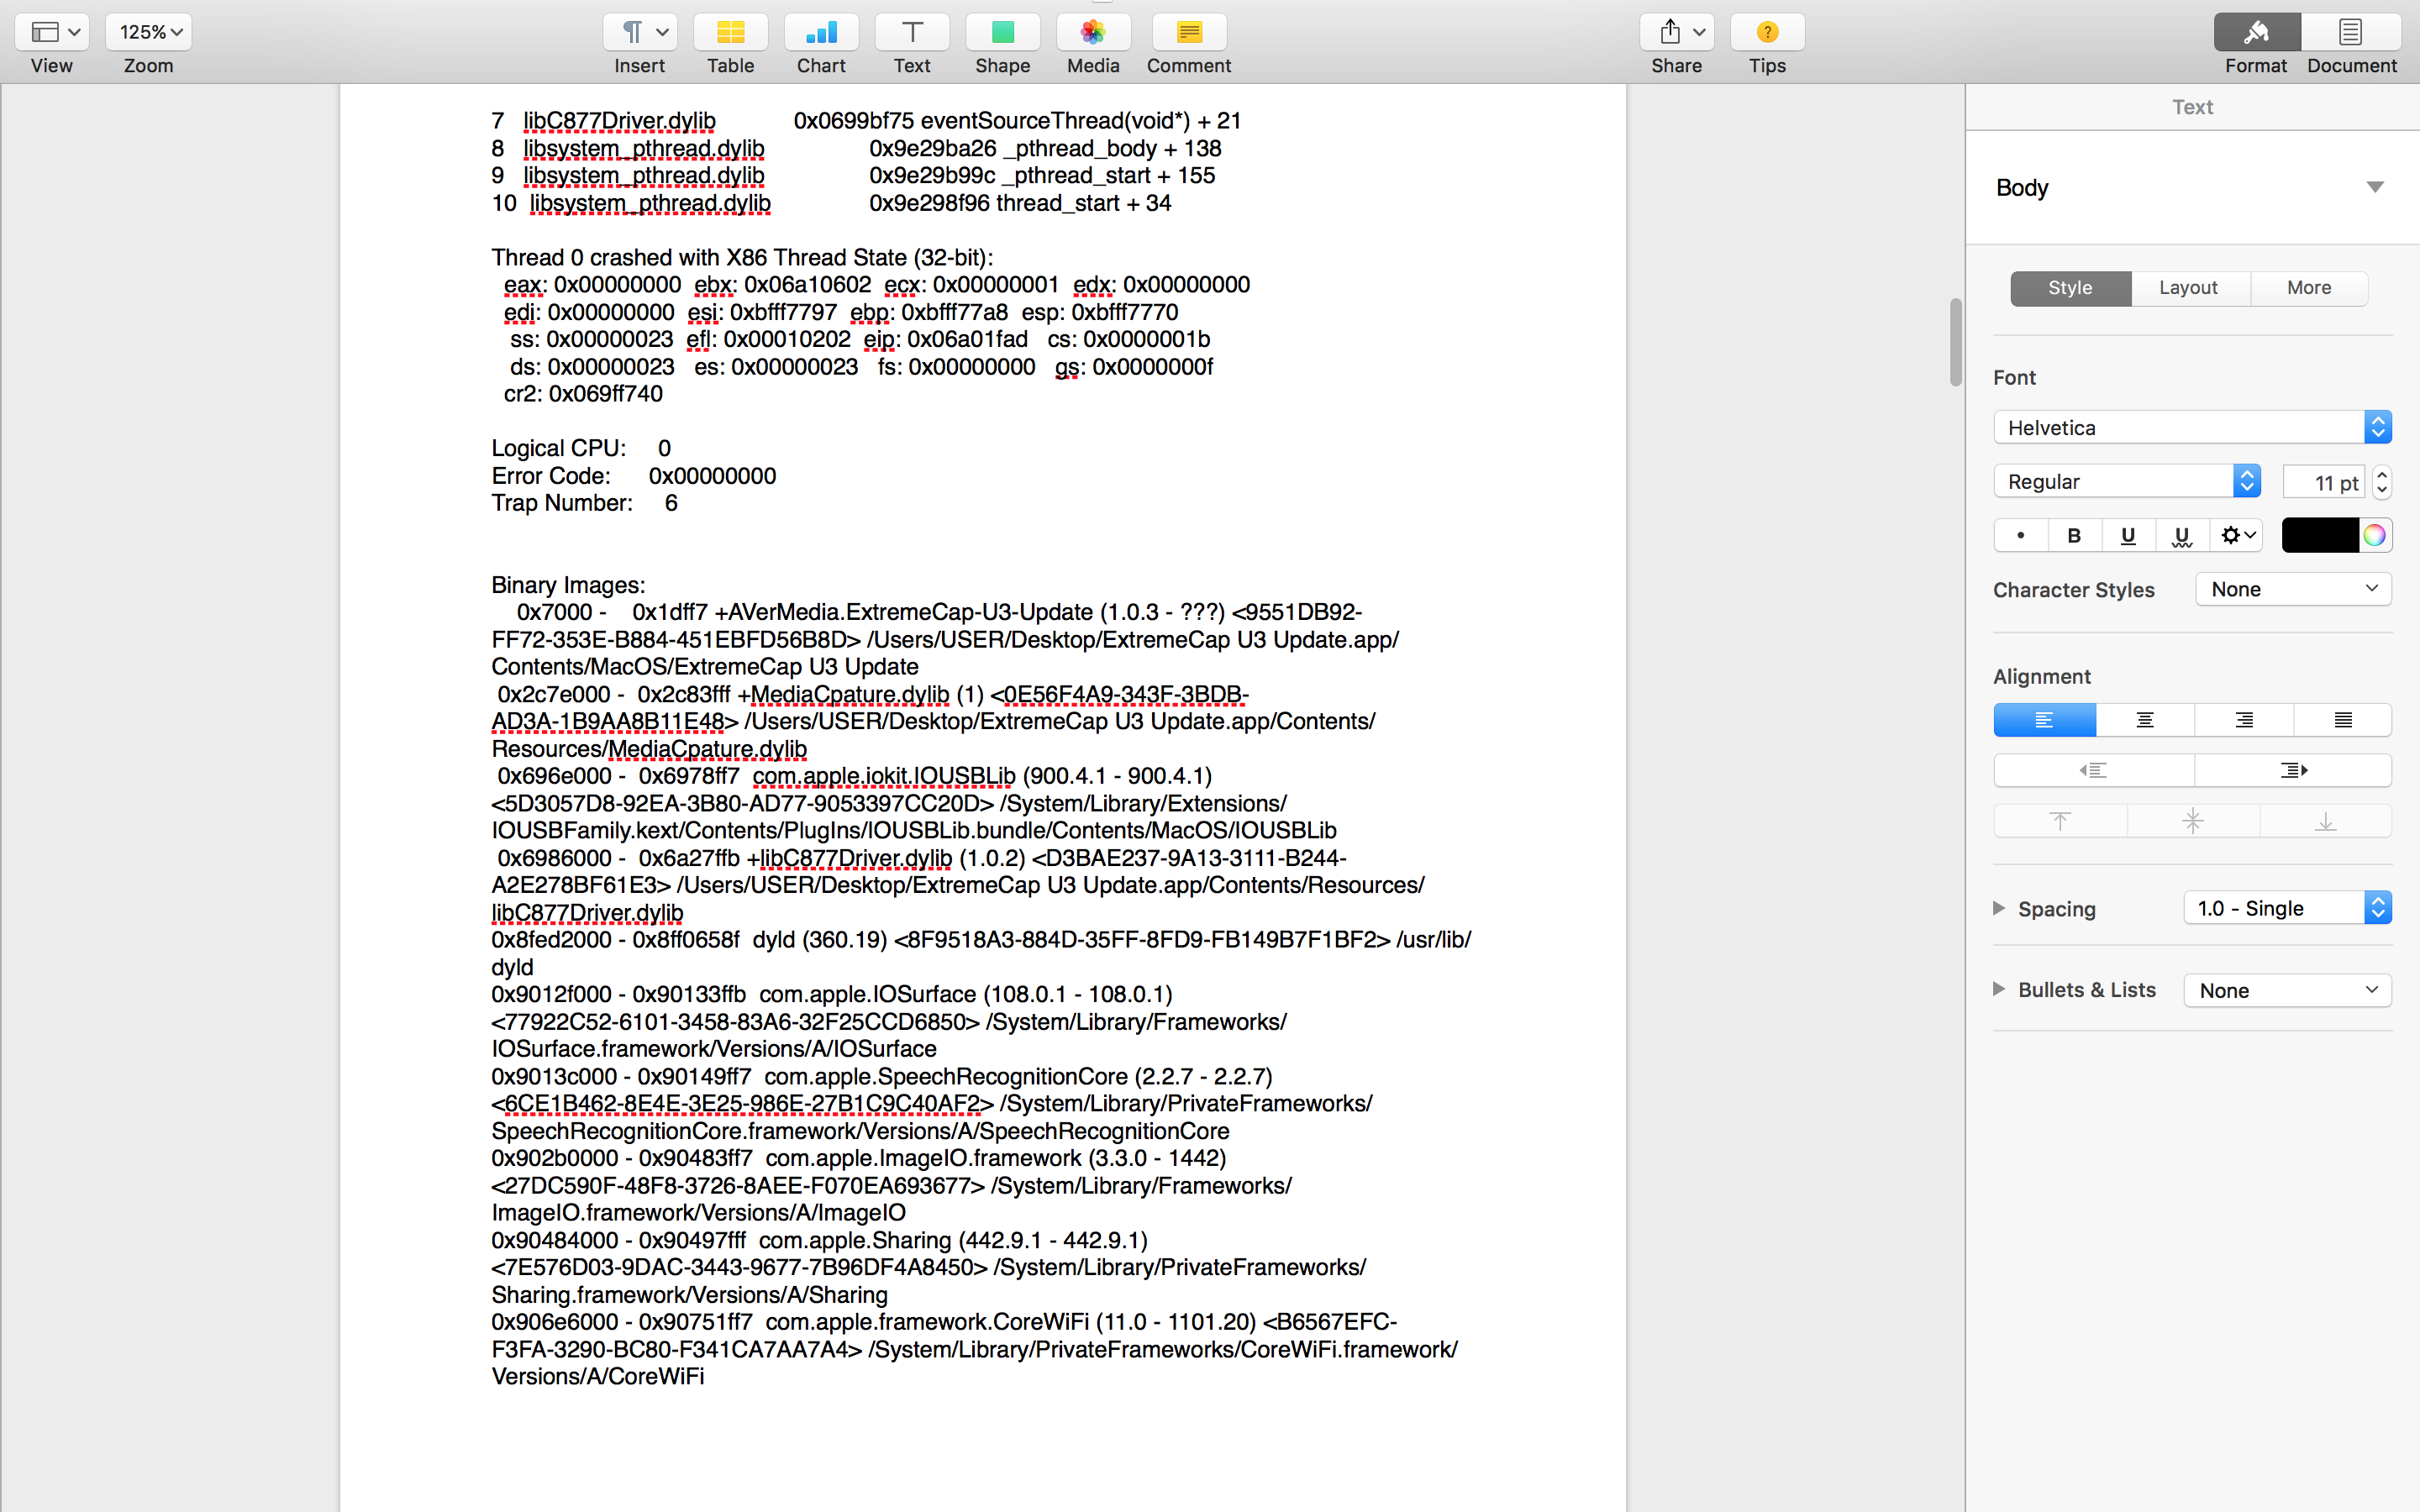Open the black text color swatch
This screenshot has height=1512, width=2420.
(2319, 536)
